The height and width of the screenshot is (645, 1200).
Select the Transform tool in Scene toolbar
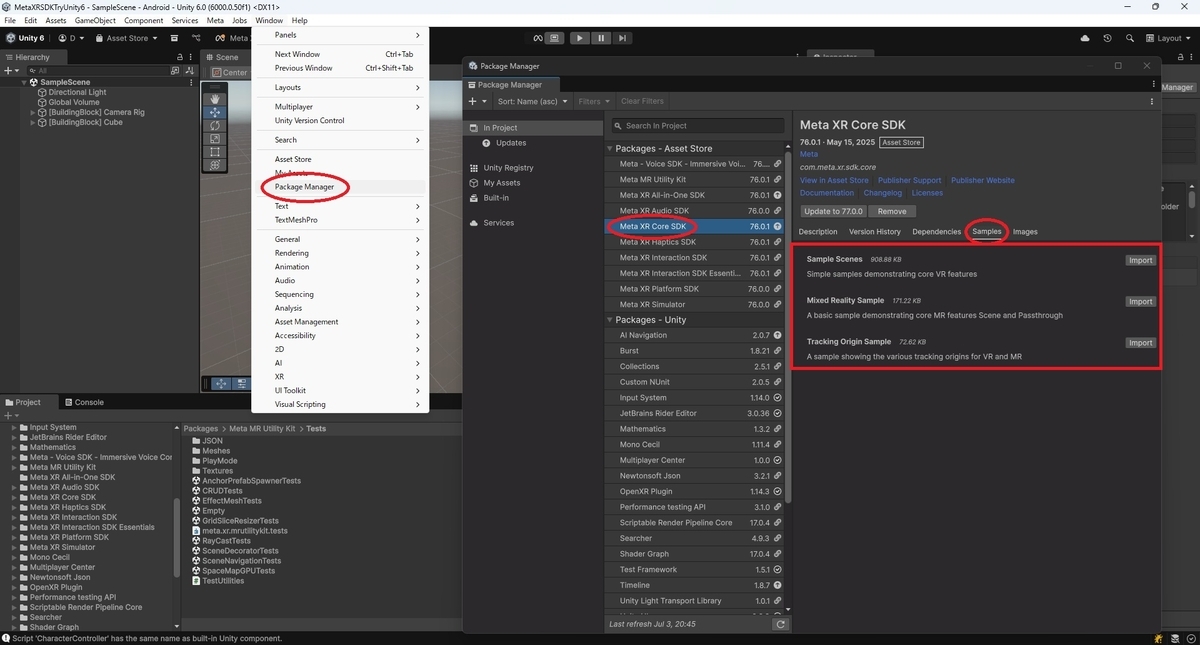point(215,165)
